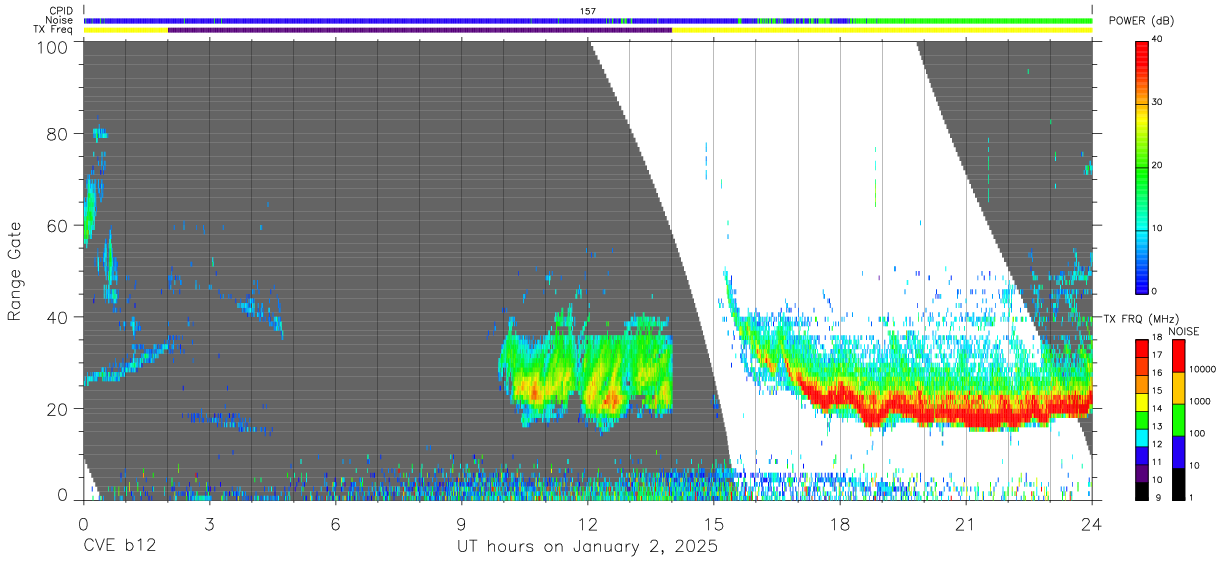This screenshot has width=1228, height=567.
Task: Click the Range Gate axis title
Action: (x=15, y=271)
